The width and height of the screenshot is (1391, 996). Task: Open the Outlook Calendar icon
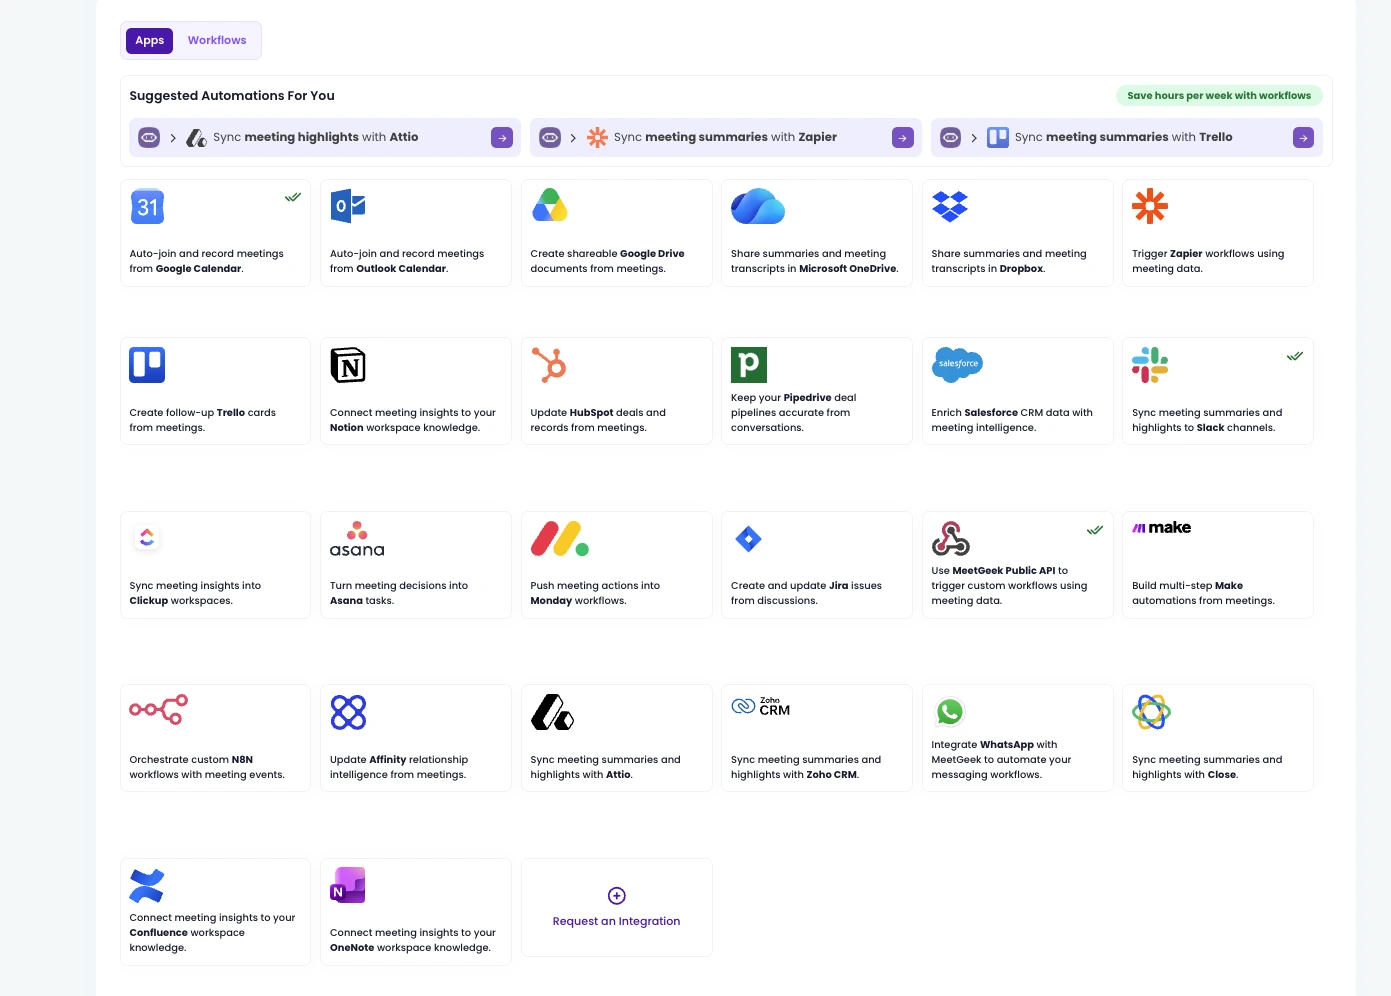click(x=348, y=206)
